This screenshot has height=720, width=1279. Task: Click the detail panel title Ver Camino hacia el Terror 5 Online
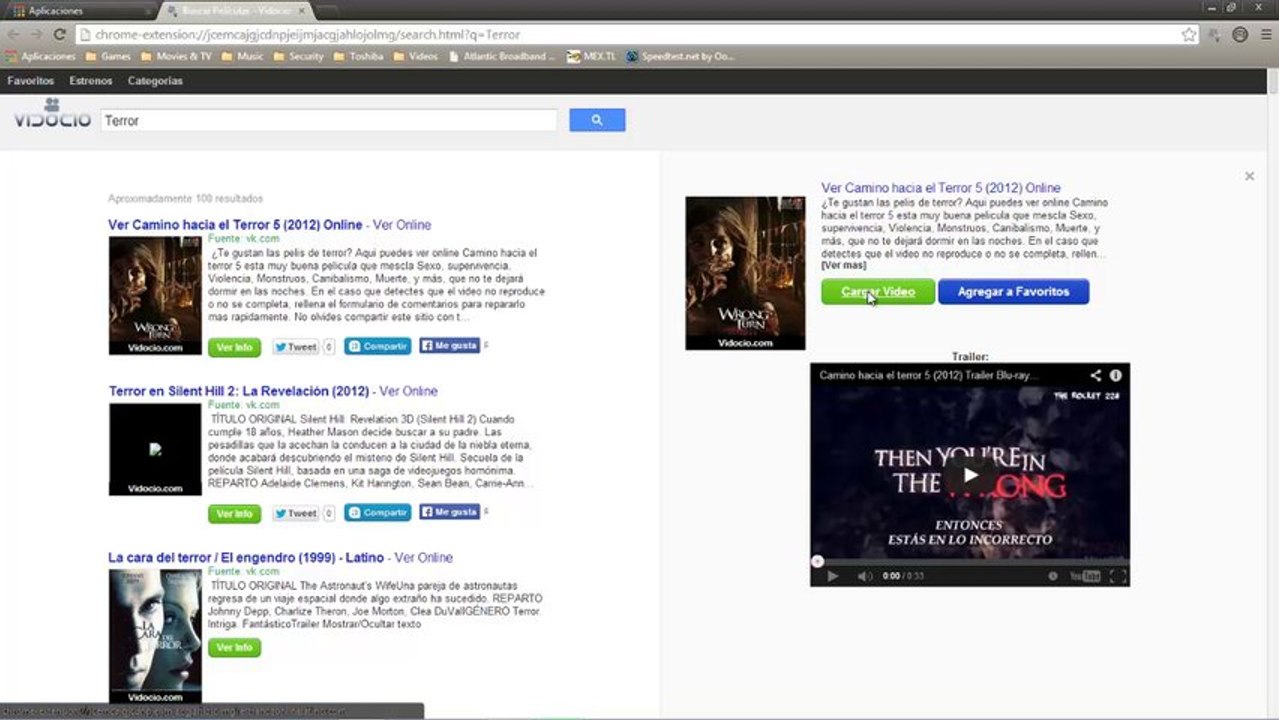pos(941,188)
